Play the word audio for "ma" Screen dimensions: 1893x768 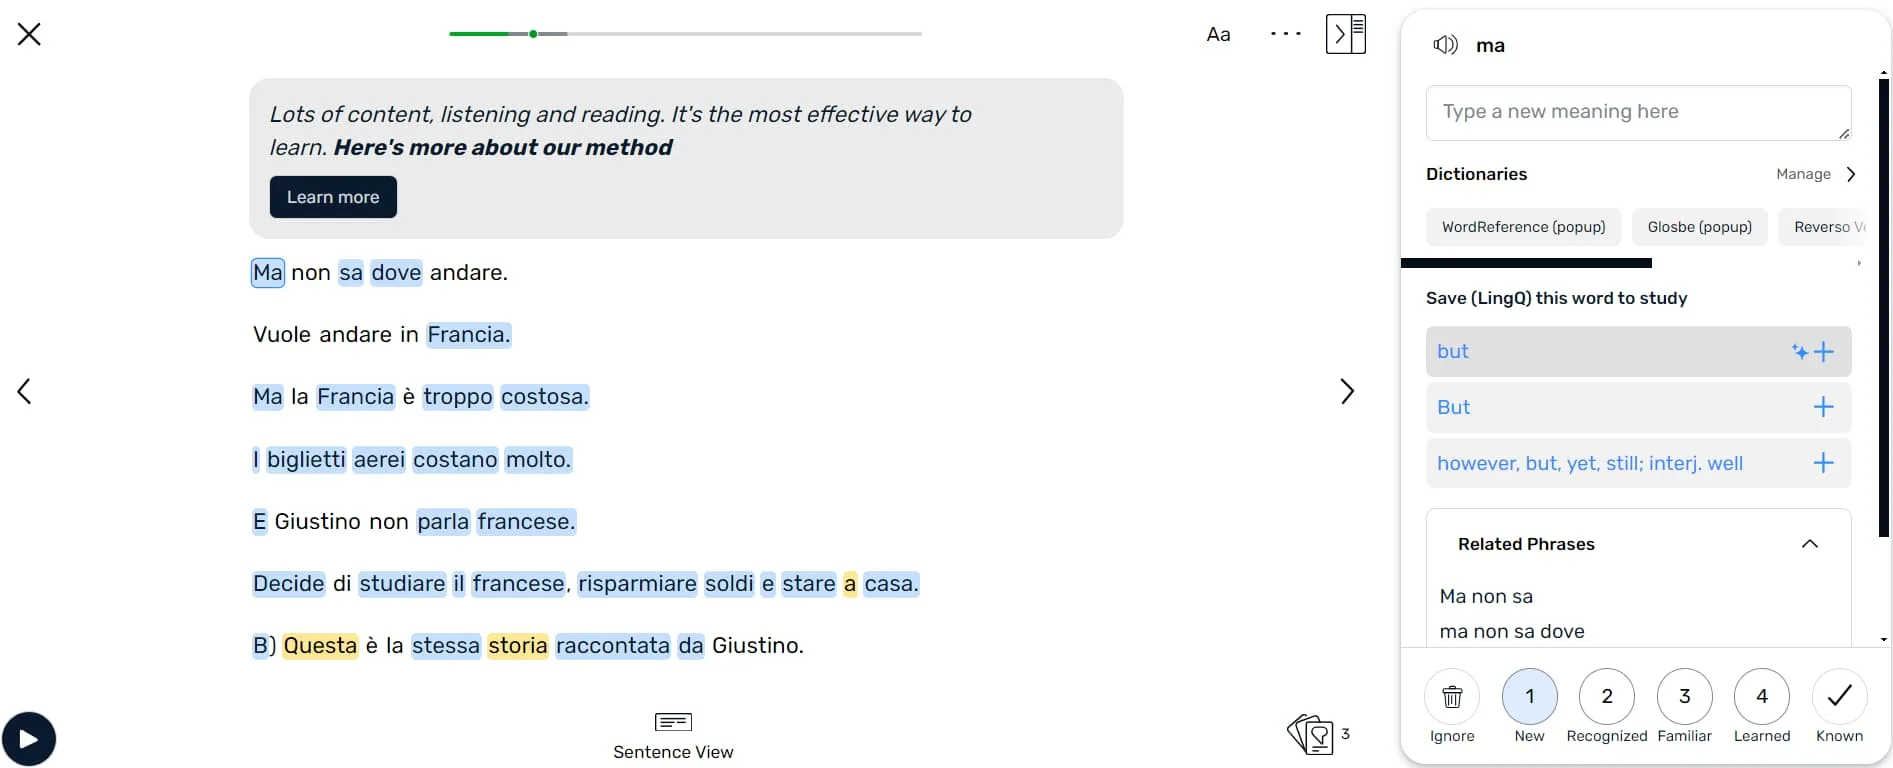coord(1445,45)
